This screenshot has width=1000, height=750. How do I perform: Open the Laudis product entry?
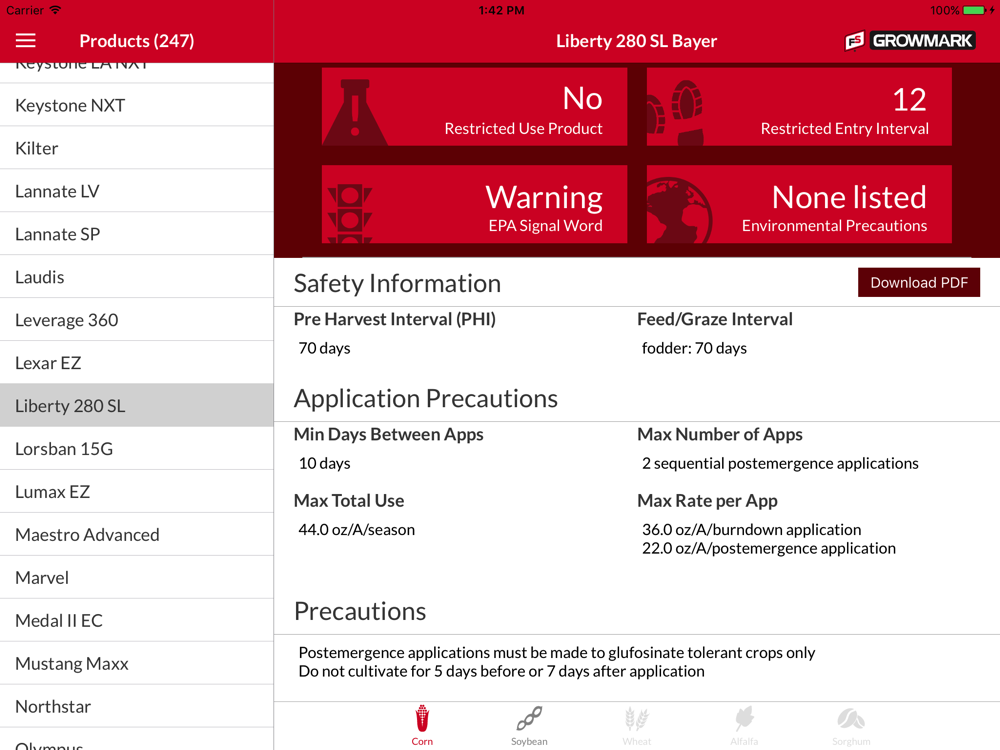click(136, 277)
